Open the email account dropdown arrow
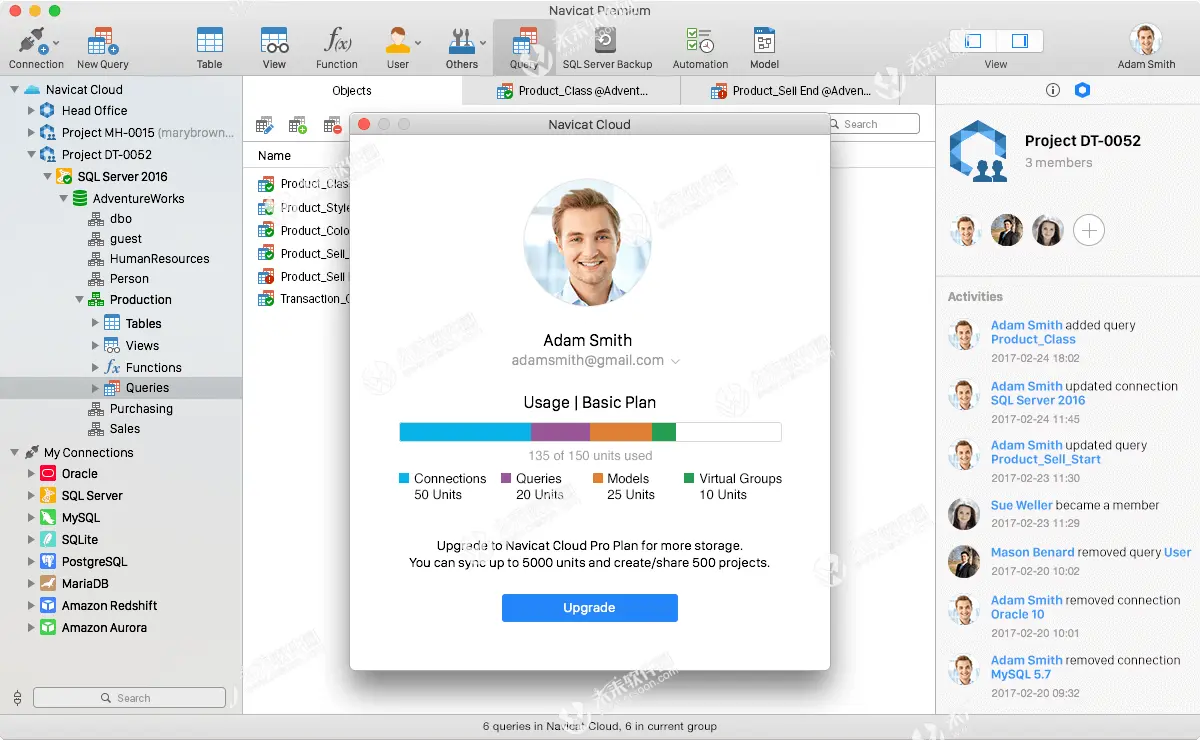Viewport: 1200px width, 740px height. tap(675, 361)
